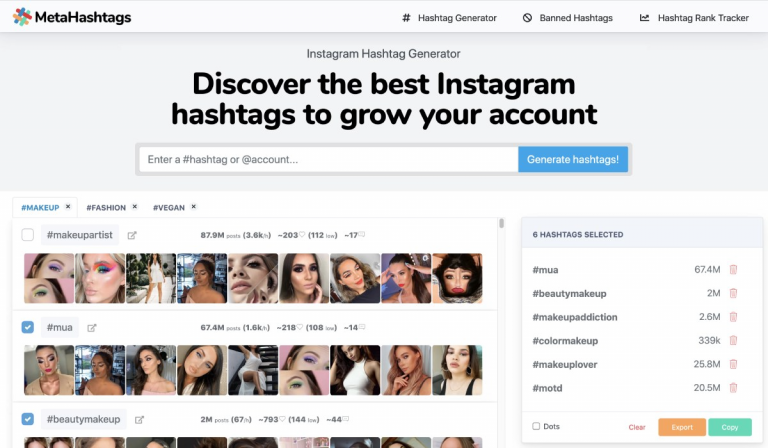The width and height of the screenshot is (768, 448).
Task: Open Banned Hashtags in the navigation
Action: pyautogui.click(x=568, y=18)
